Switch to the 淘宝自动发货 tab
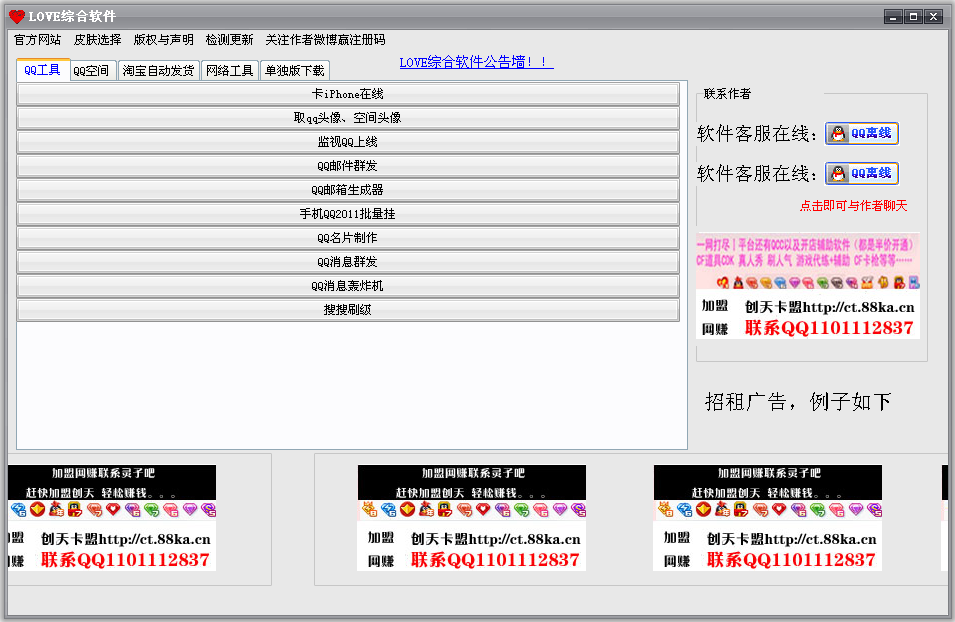Image resolution: width=955 pixels, height=622 pixels. click(158, 71)
